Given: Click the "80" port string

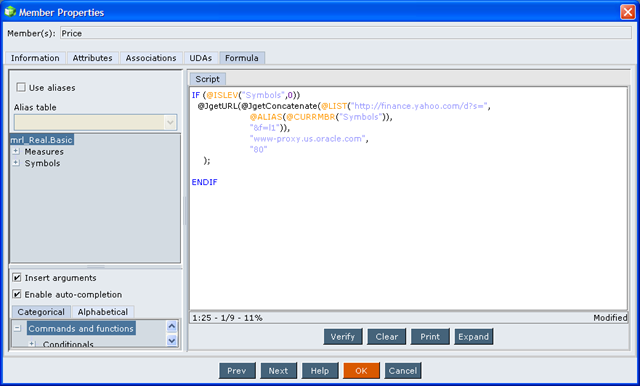Looking at the screenshot, I should 258,150.
